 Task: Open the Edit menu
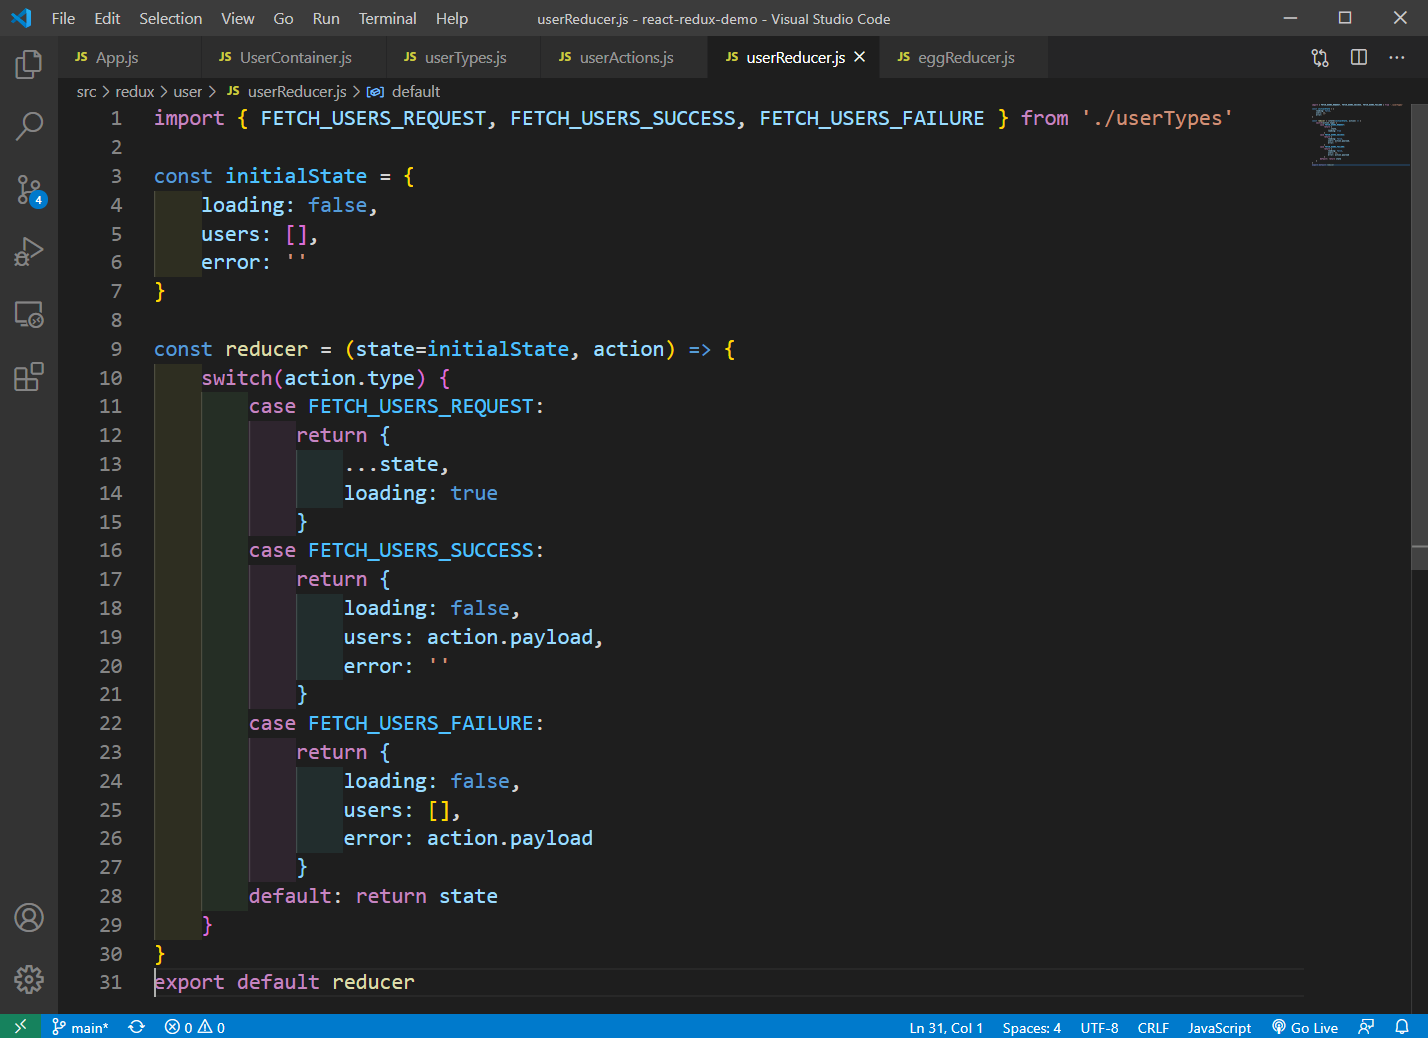107,18
